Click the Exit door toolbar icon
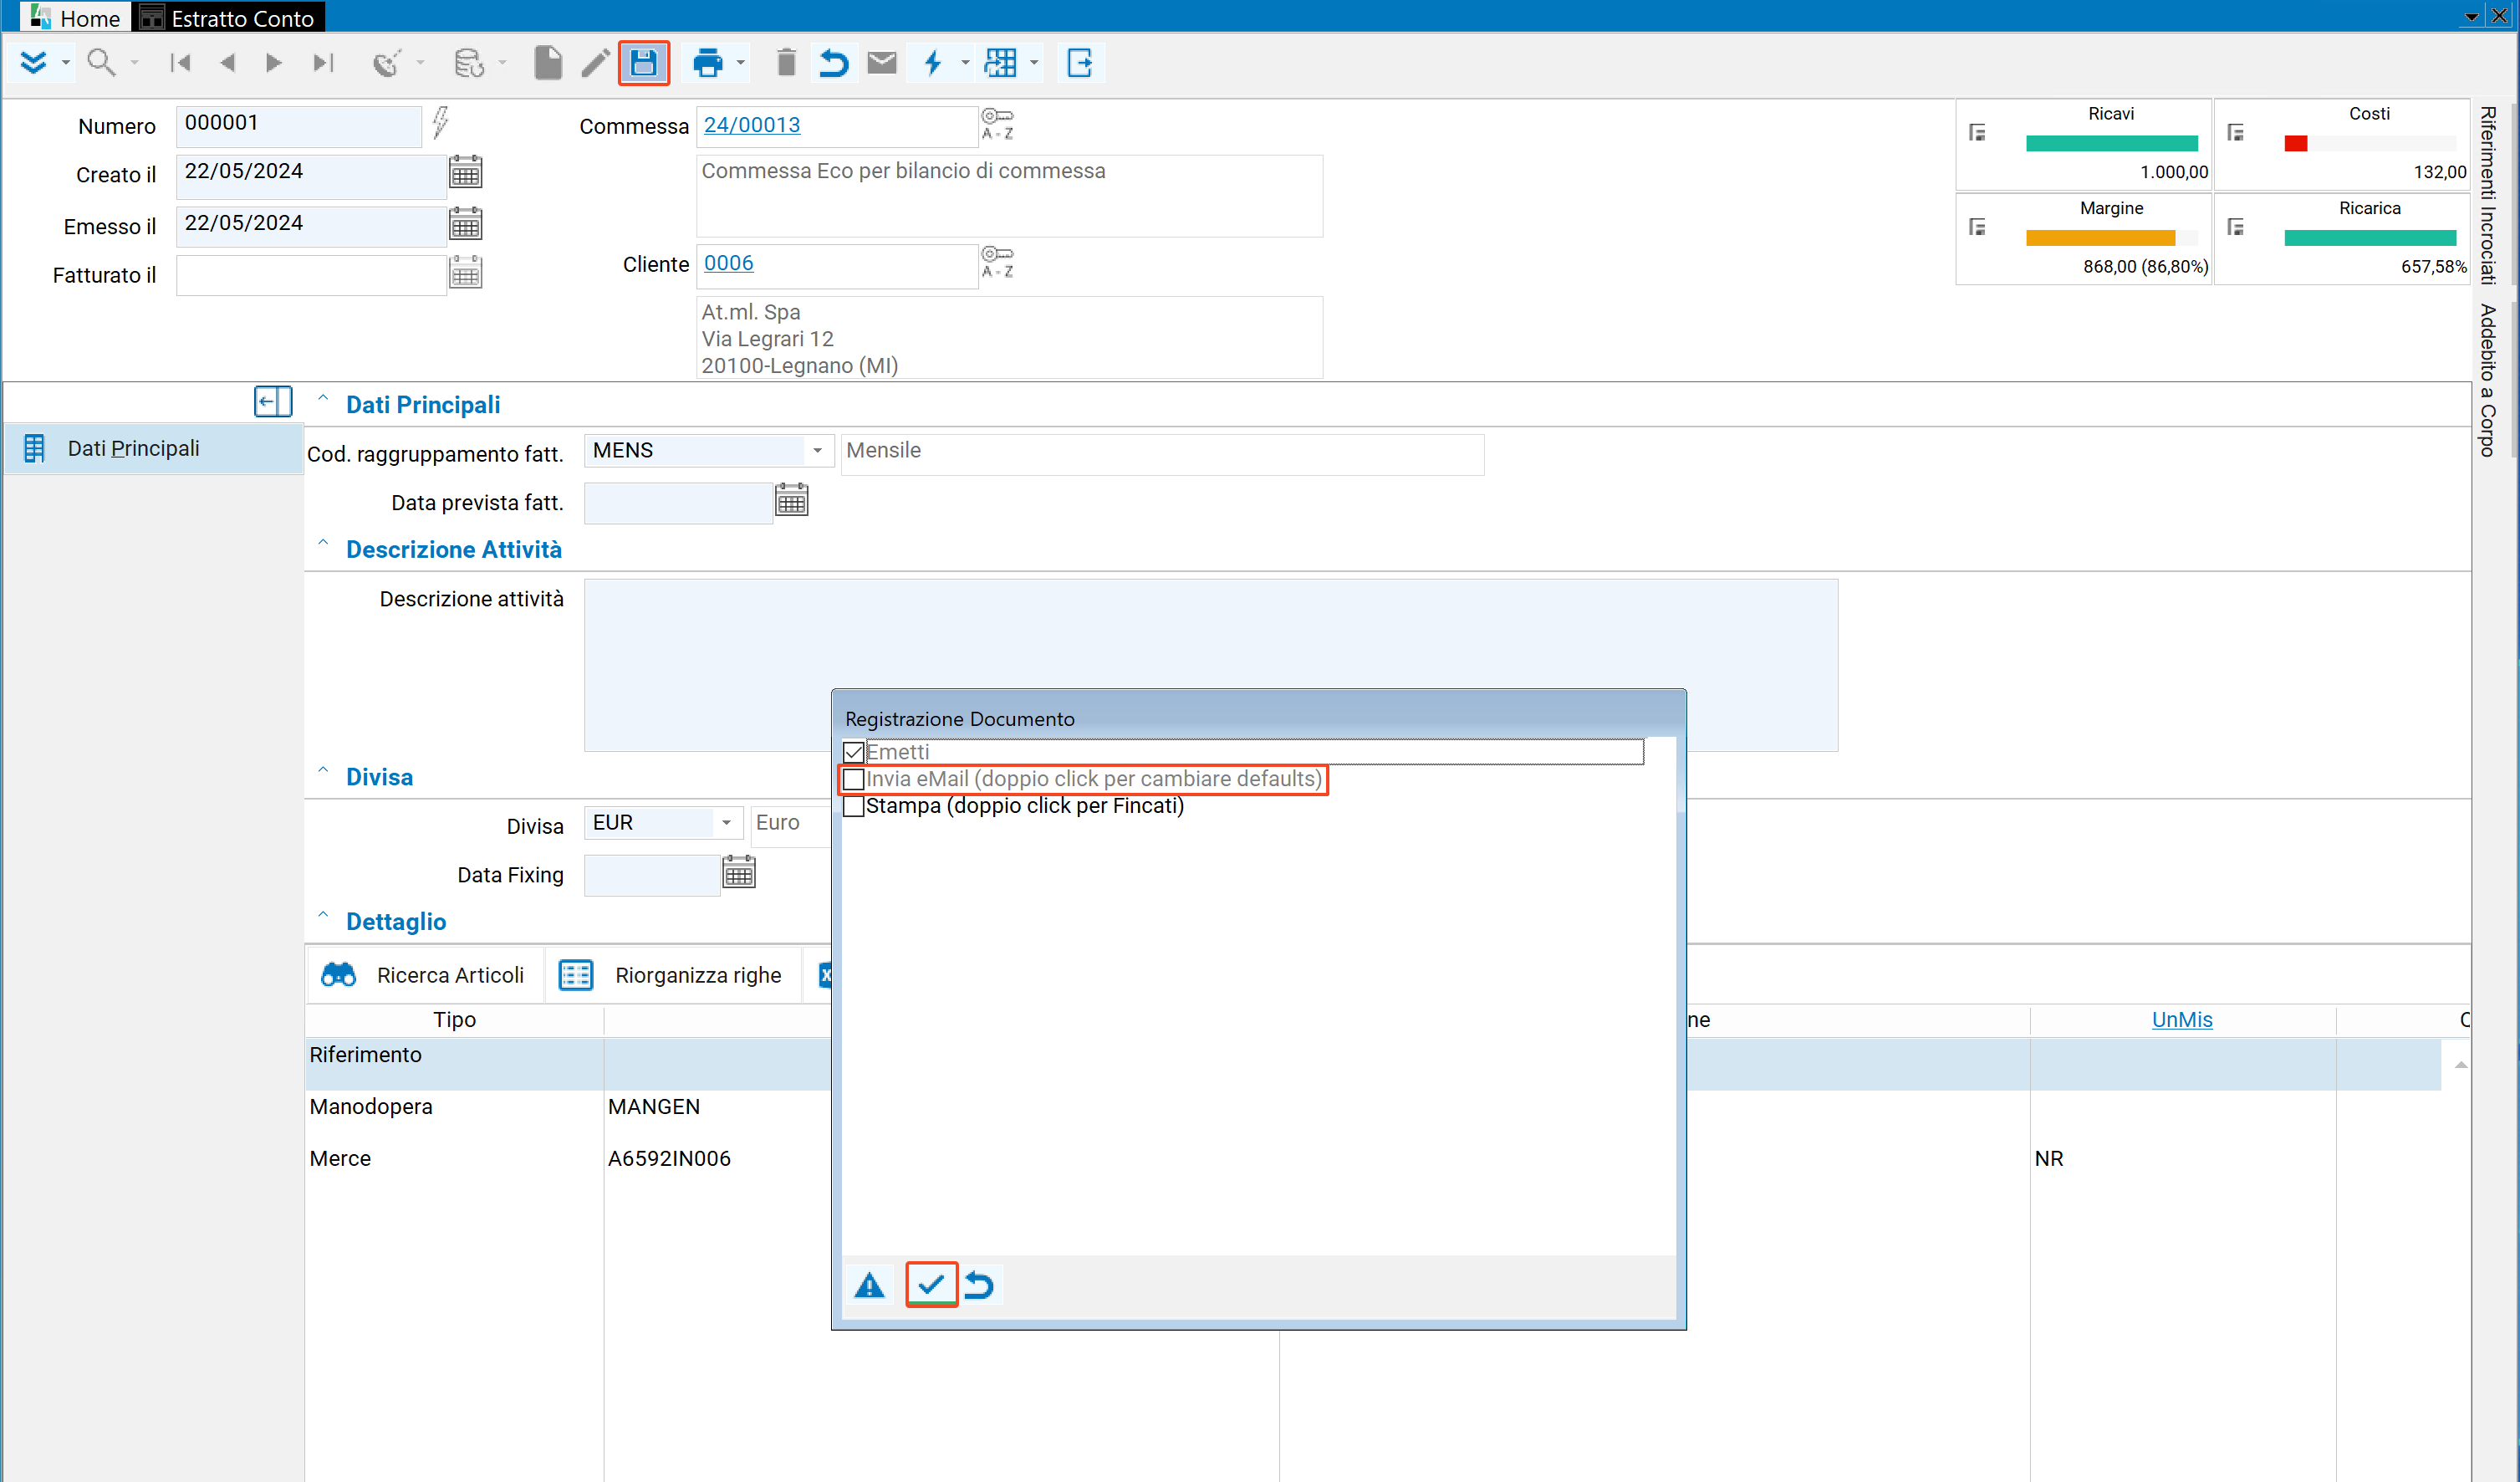The width and height of the screenshot is (2520, 1482). click(1079, 63)
